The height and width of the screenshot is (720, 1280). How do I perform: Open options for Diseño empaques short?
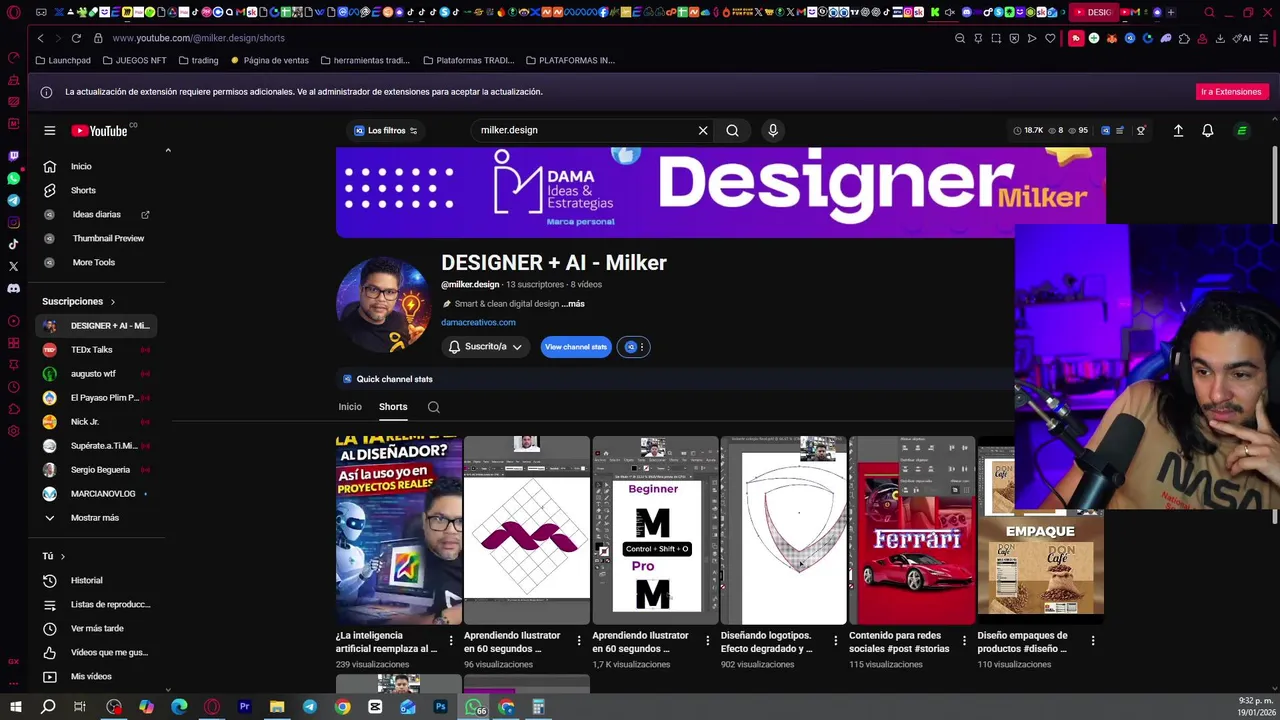[1092, 641]
